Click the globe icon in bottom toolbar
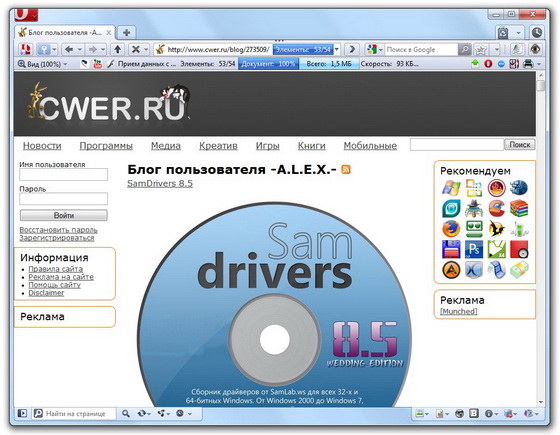This screenshot has width=560, height=435. click(x=460, y=414)
